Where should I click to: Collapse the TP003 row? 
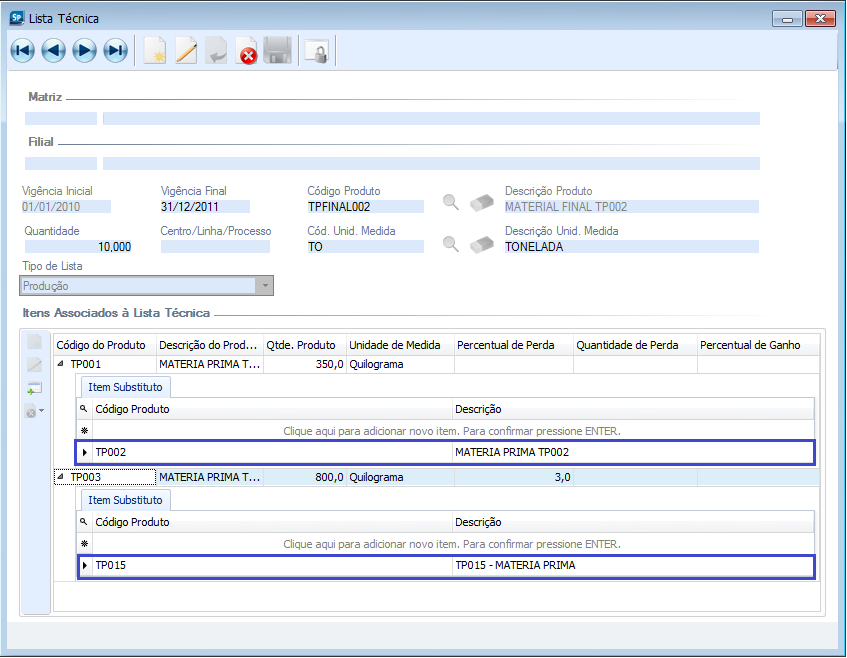[62, 478]
